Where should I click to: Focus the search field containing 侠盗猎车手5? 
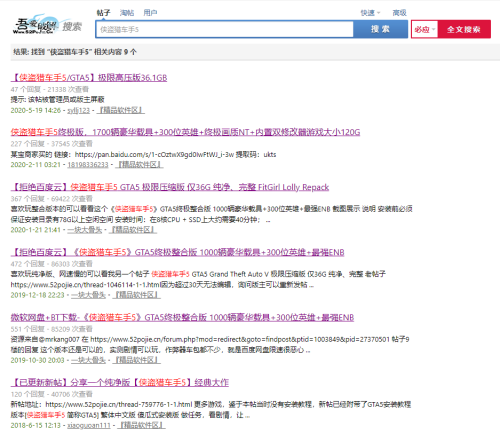pos(224,29)
